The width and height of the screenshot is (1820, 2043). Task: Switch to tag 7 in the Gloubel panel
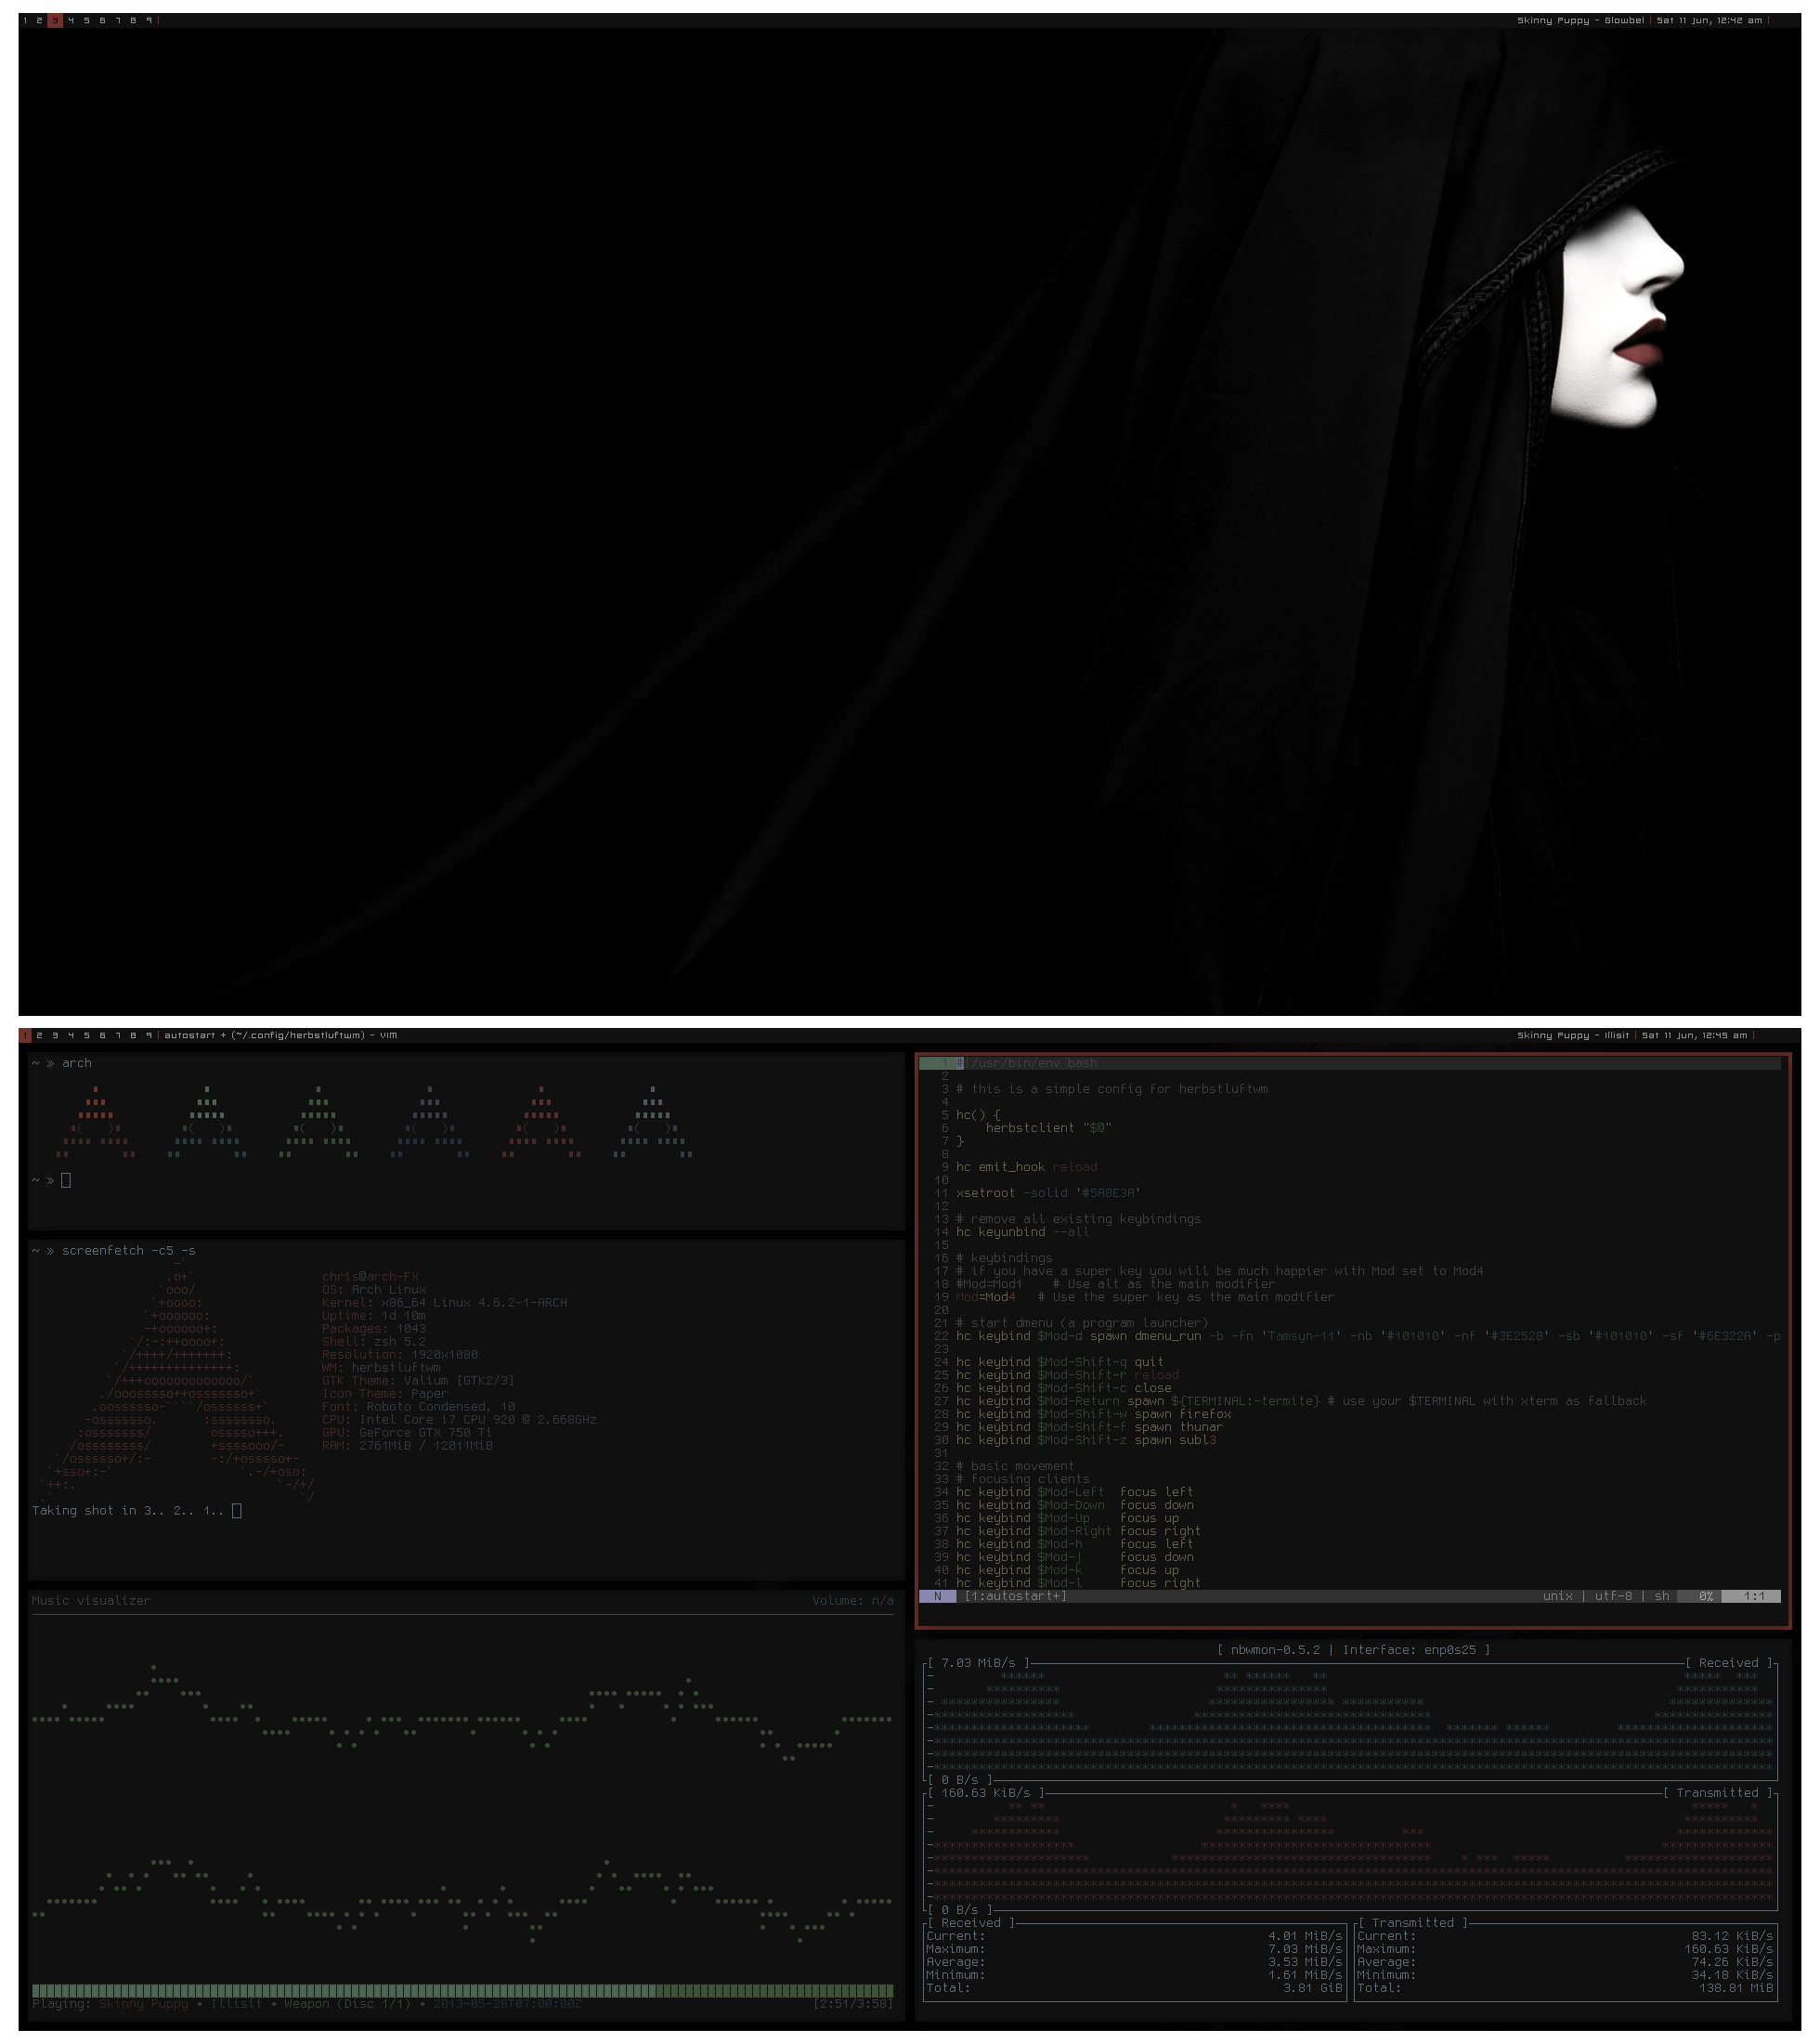[118, 20]
